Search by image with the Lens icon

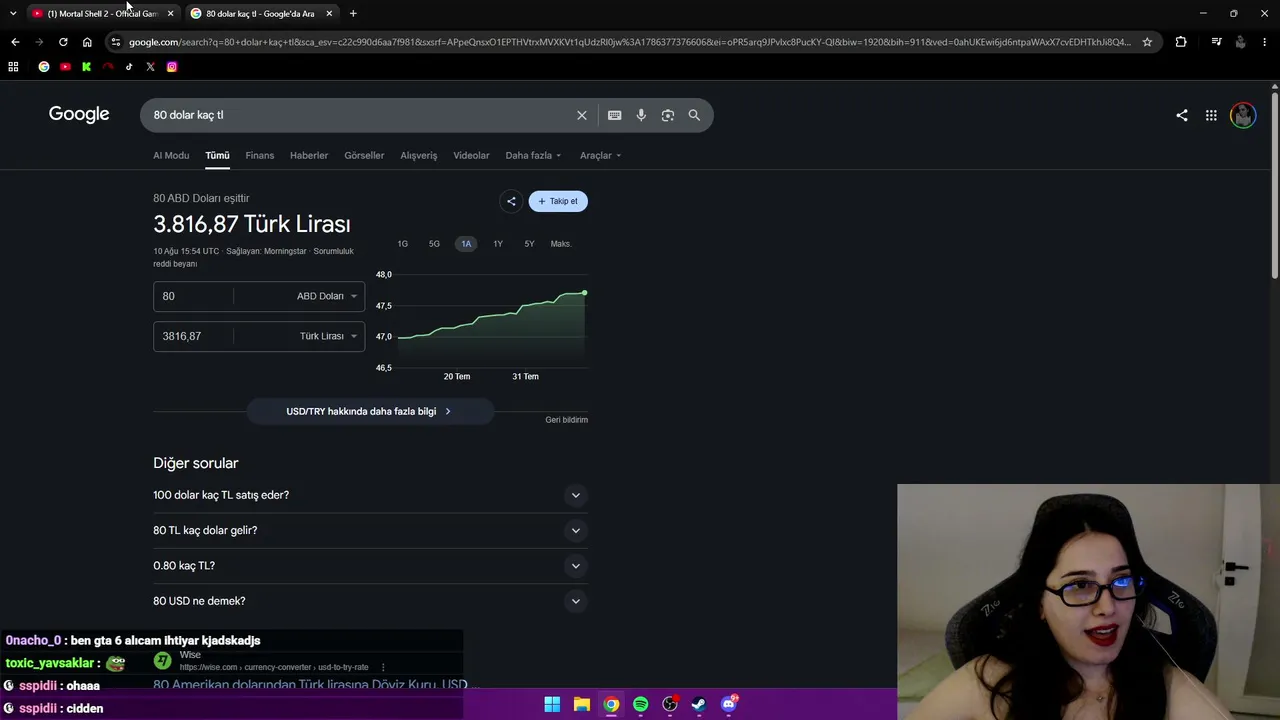(668, 115)
